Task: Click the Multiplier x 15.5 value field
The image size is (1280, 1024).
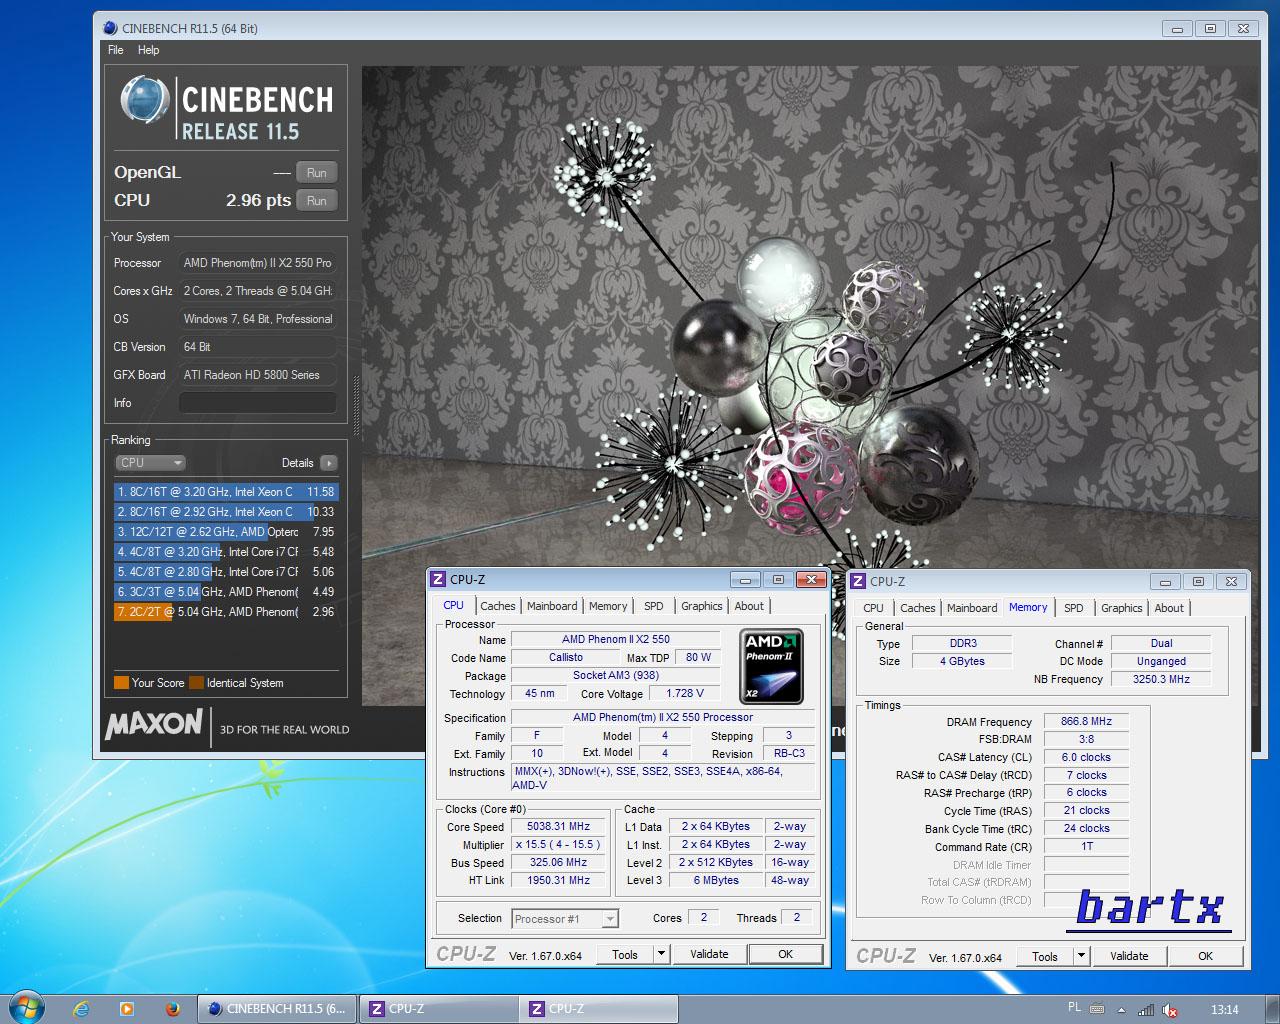Action: coord(558,845)
